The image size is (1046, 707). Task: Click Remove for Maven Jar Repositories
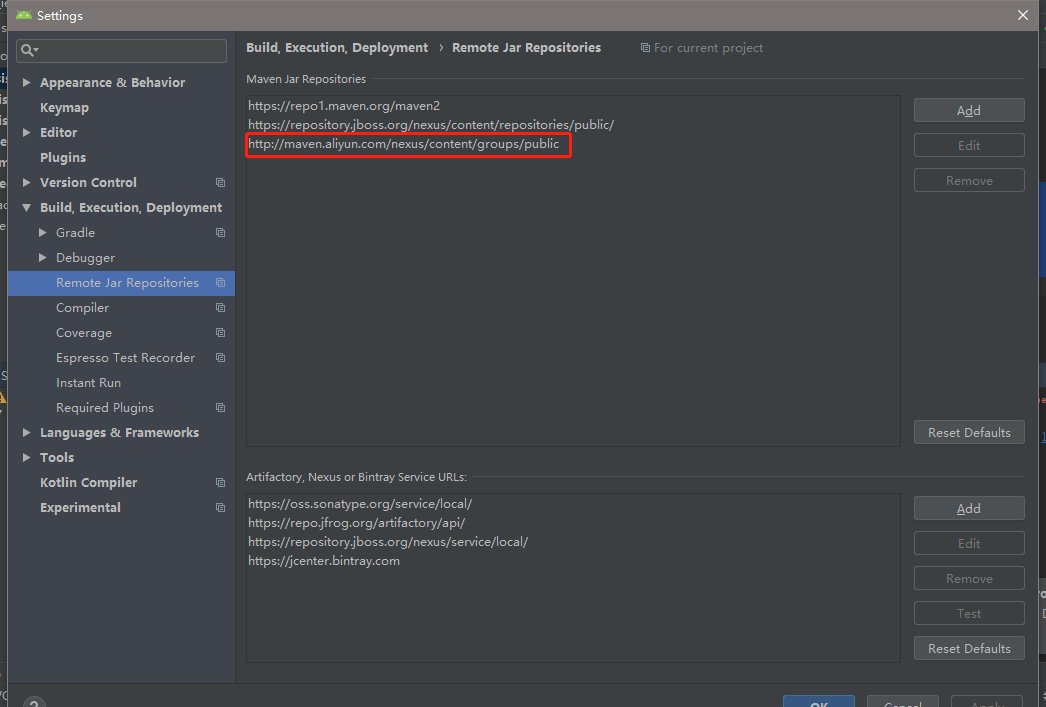(x=969, y=181)
